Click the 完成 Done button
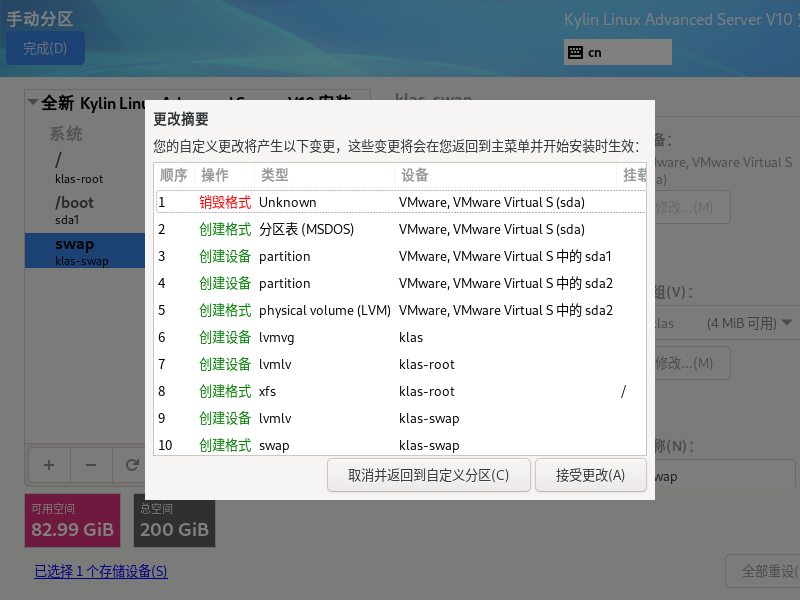800x600 pixels. point(45,48)
